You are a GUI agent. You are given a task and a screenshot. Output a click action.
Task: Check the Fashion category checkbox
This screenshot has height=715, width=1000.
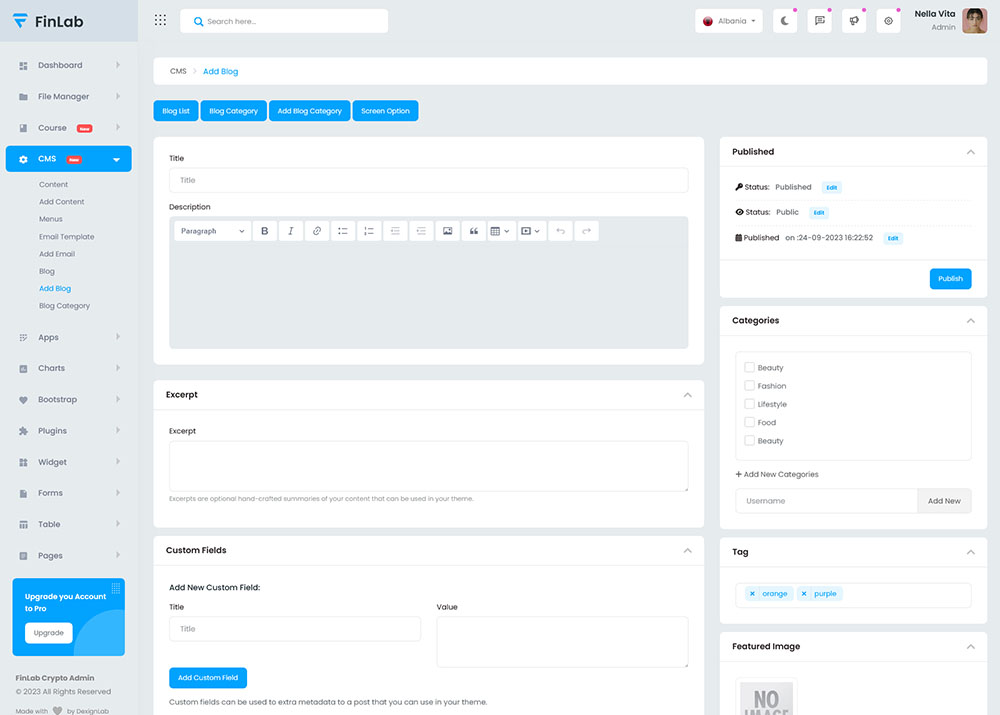click(x=749, y=386)
